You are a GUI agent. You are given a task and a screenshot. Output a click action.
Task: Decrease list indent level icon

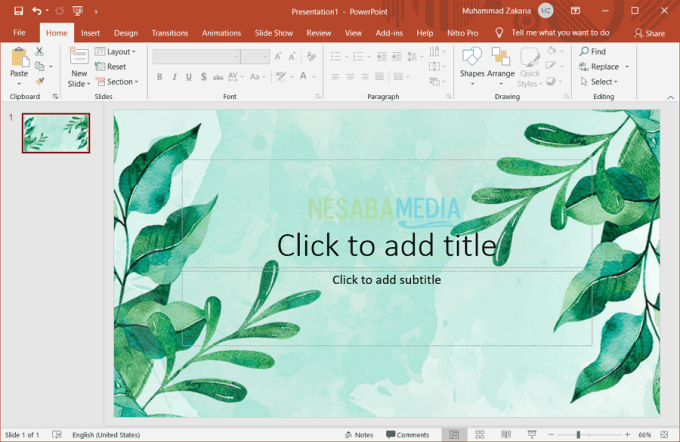[382, 56]
